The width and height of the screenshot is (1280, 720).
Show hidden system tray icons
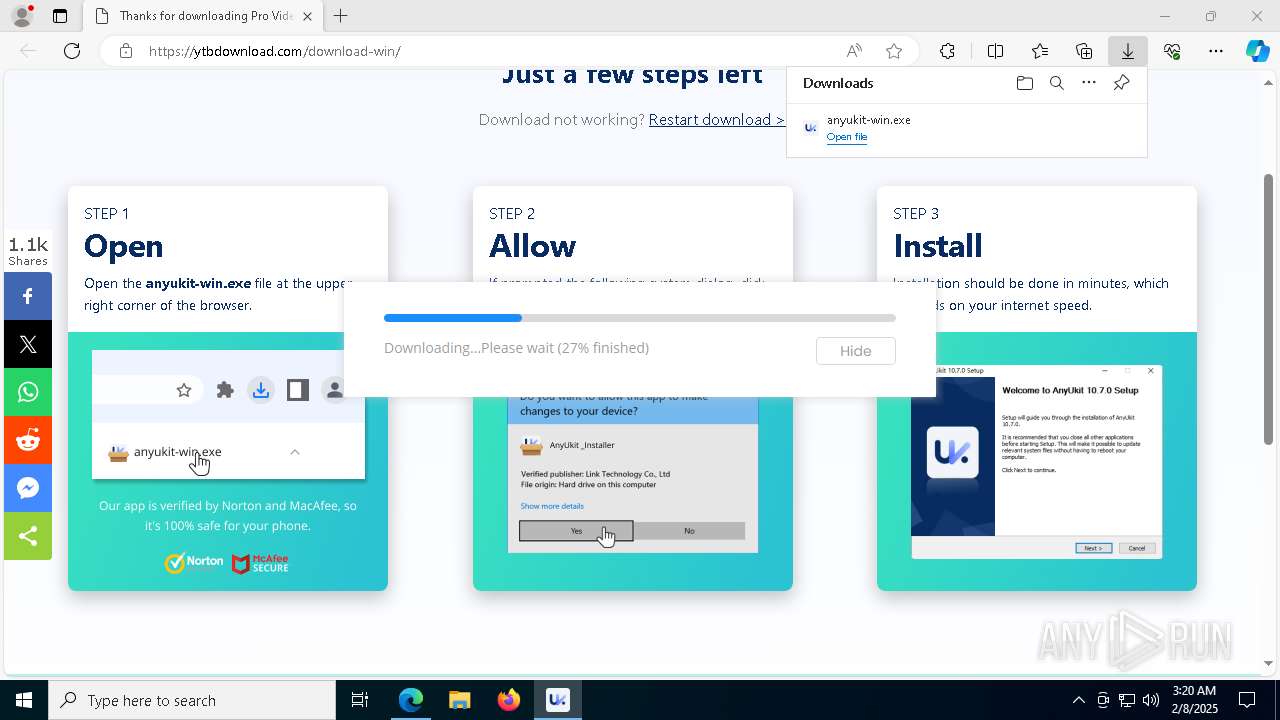[x=1079, y=700]
